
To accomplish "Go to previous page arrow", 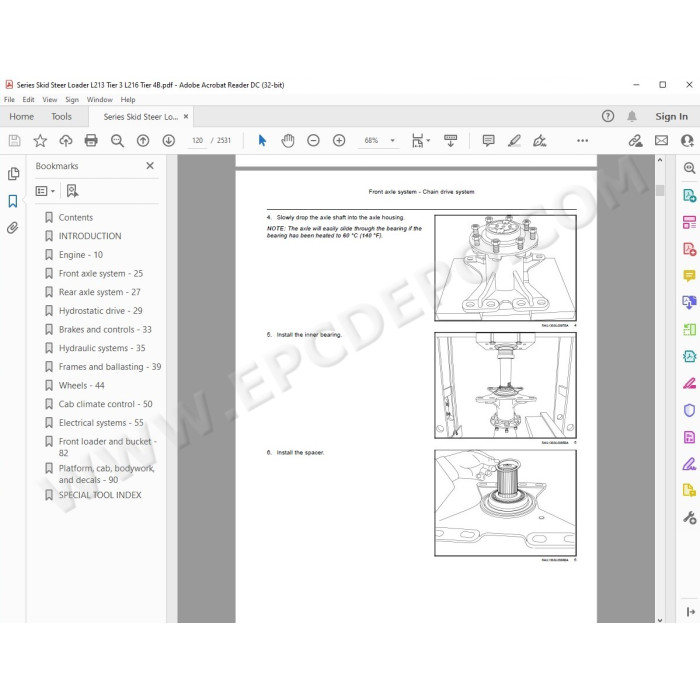I will pos(143,141).
